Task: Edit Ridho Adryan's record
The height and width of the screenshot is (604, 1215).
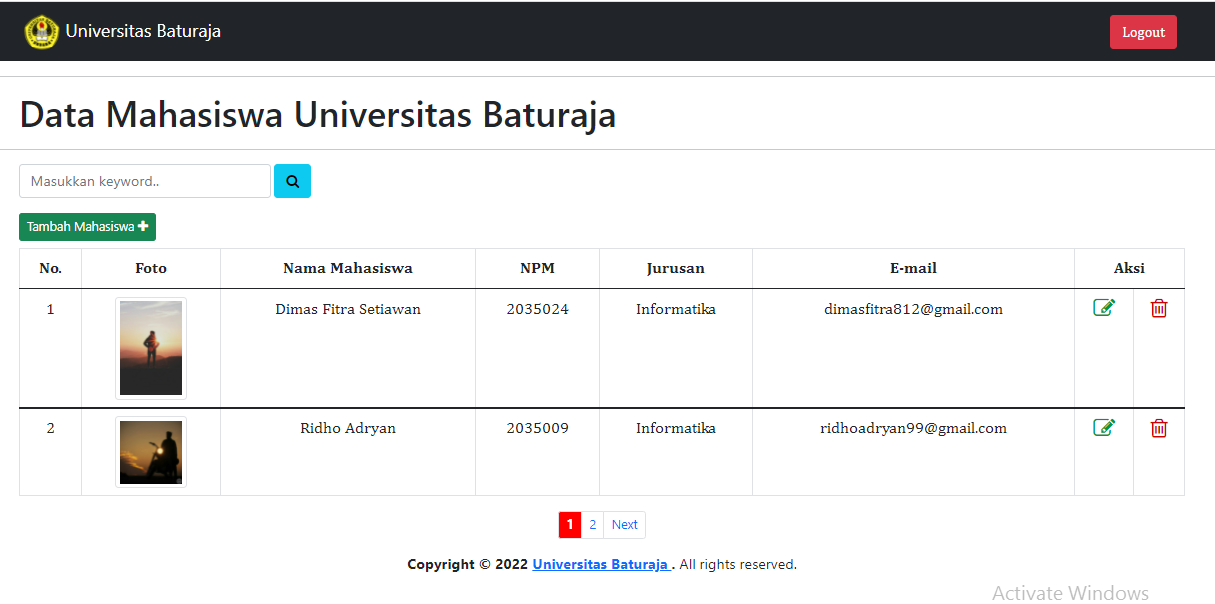Action: [x=1104, y=428]
